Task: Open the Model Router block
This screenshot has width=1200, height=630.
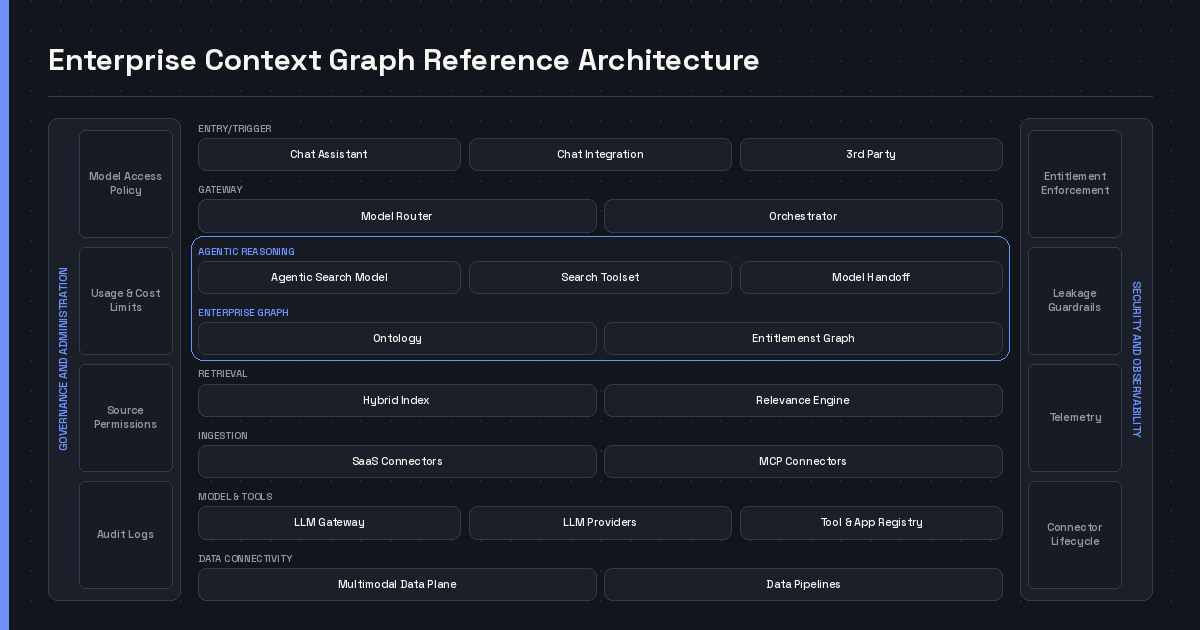Action: click(x=397, y=216)
